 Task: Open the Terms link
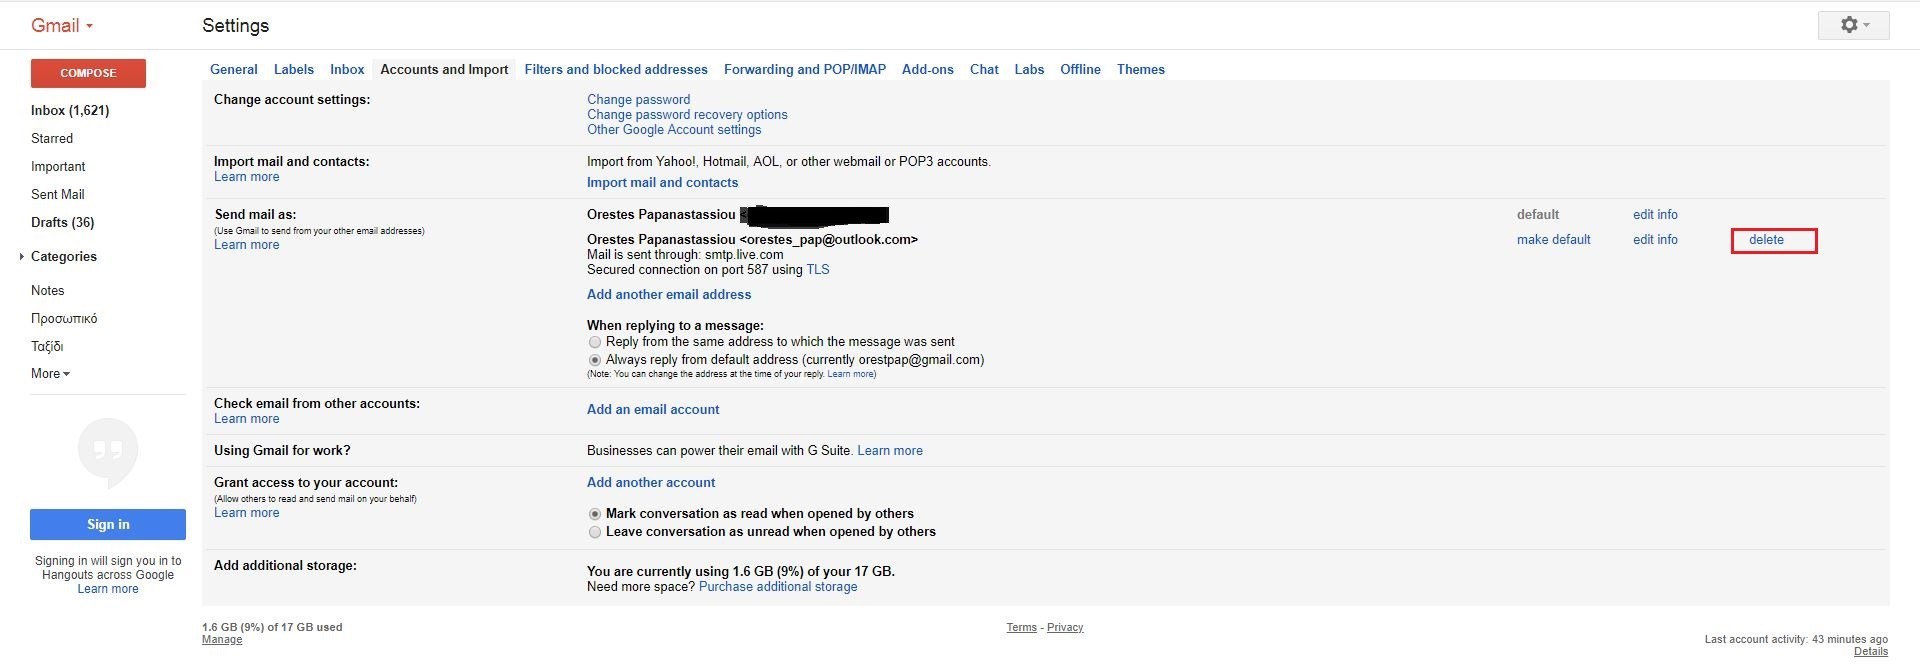1021,627
